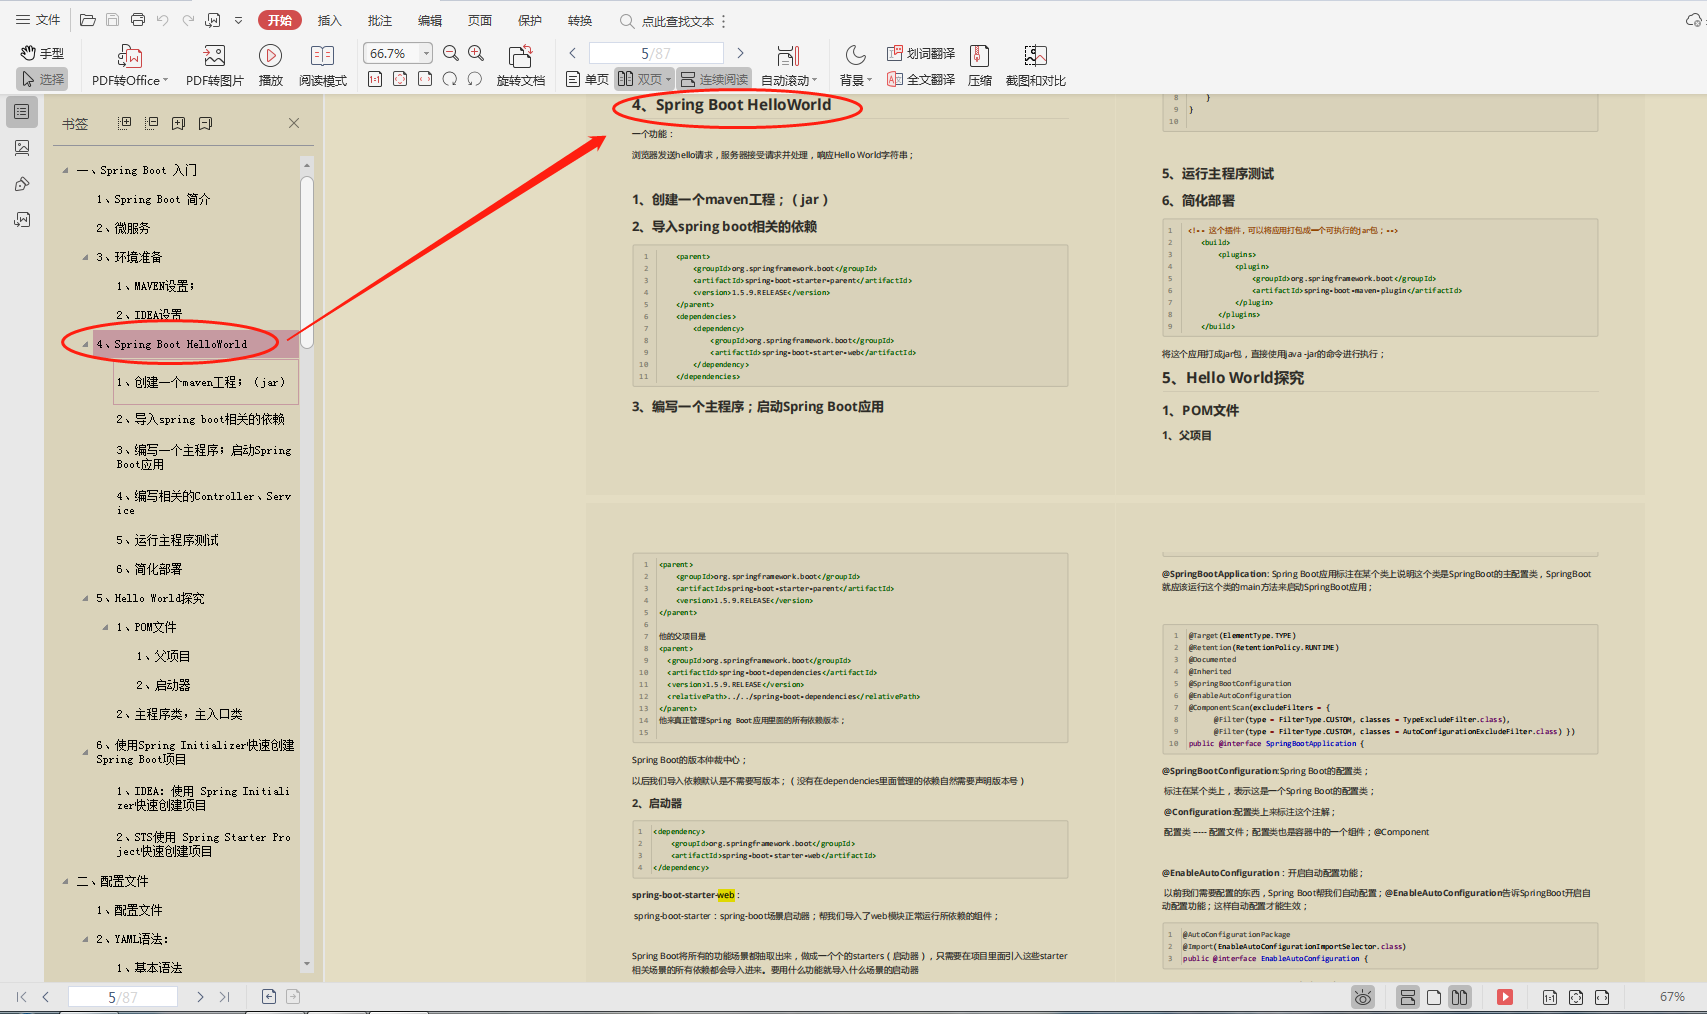Switch to the 插入 tab
Screen dimensions: 1707x1014
point(329,20)
